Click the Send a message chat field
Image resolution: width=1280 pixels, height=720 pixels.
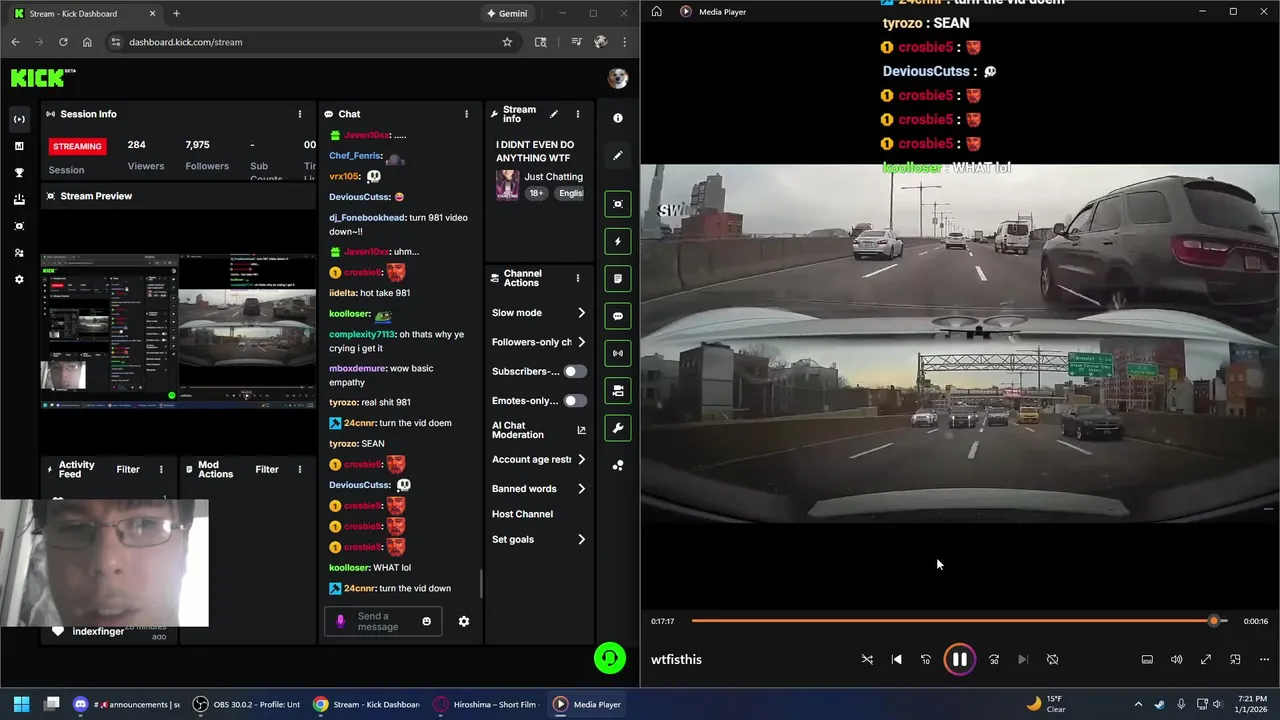383,621
